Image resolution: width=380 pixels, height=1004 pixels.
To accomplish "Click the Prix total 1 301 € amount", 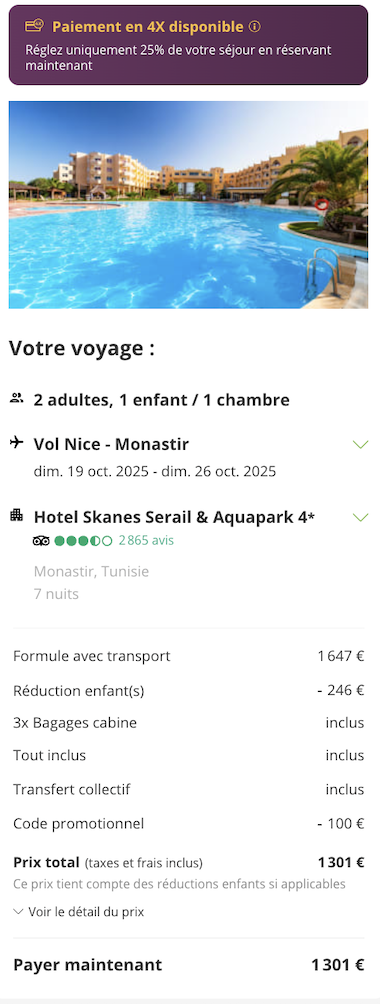I will point(341,862).
